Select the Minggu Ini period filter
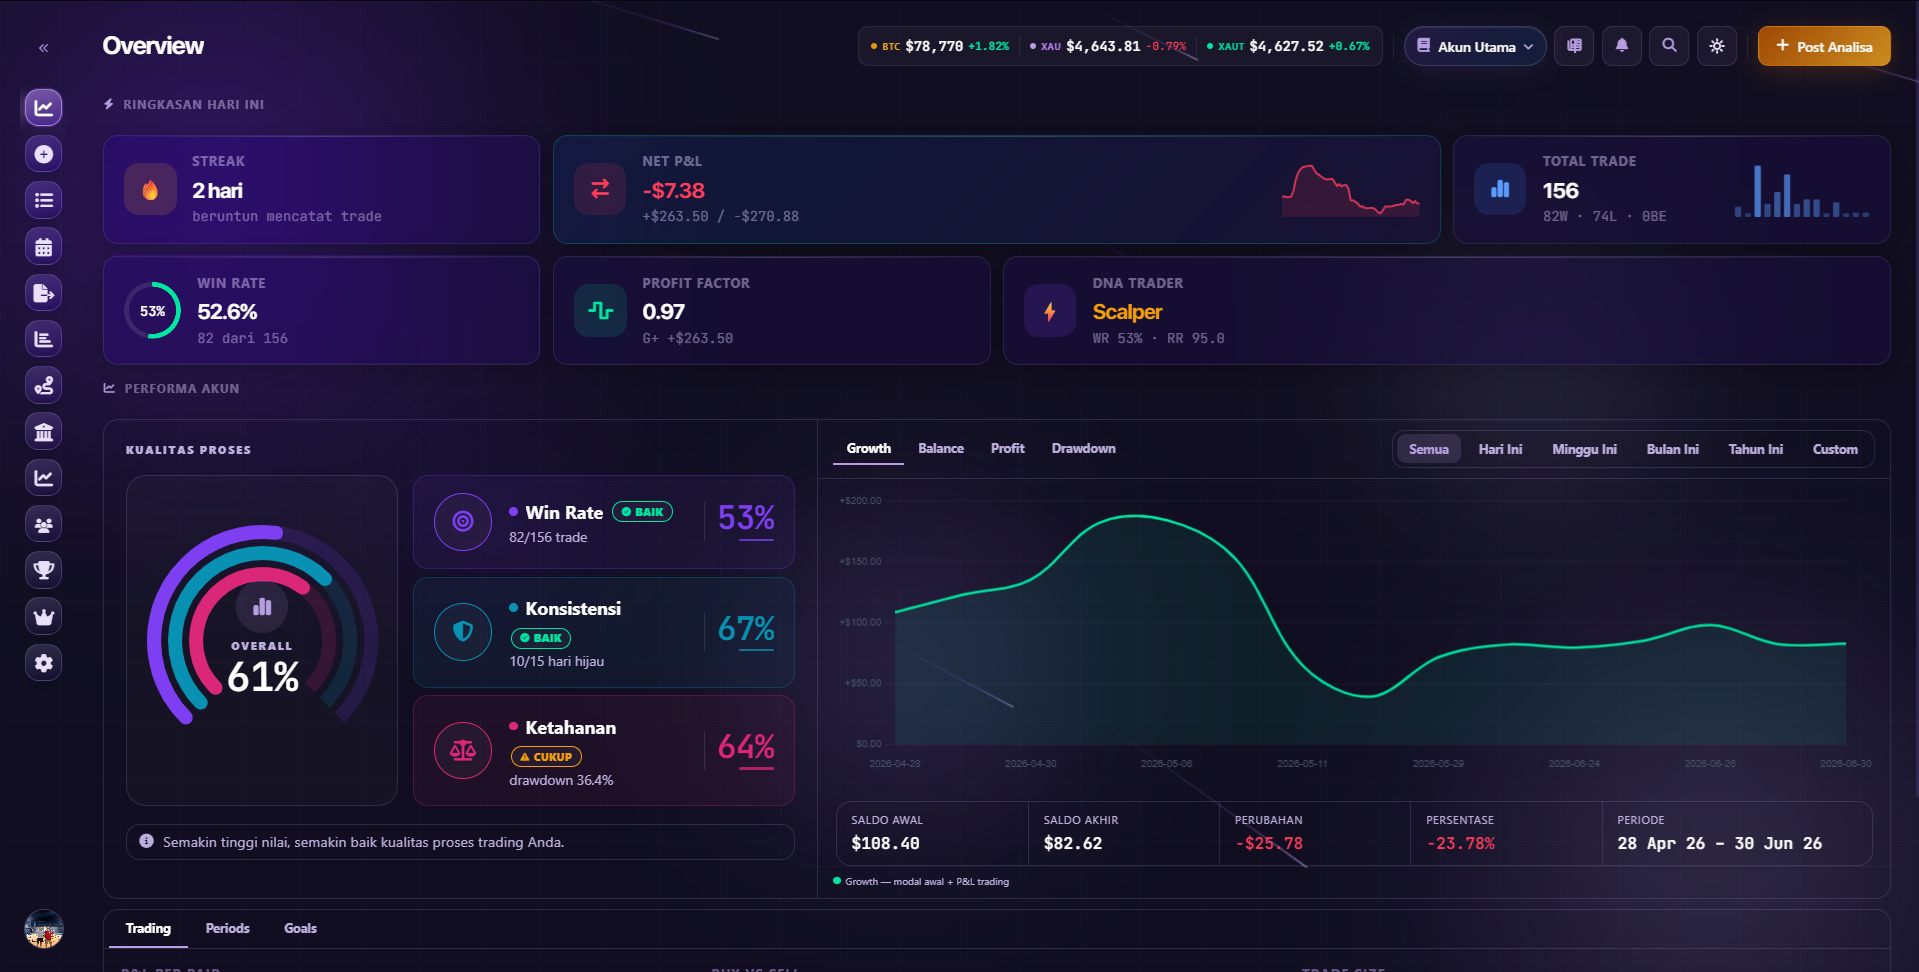The width and height of the screenshot is (1919, 972). click(x=1584, y=449)
